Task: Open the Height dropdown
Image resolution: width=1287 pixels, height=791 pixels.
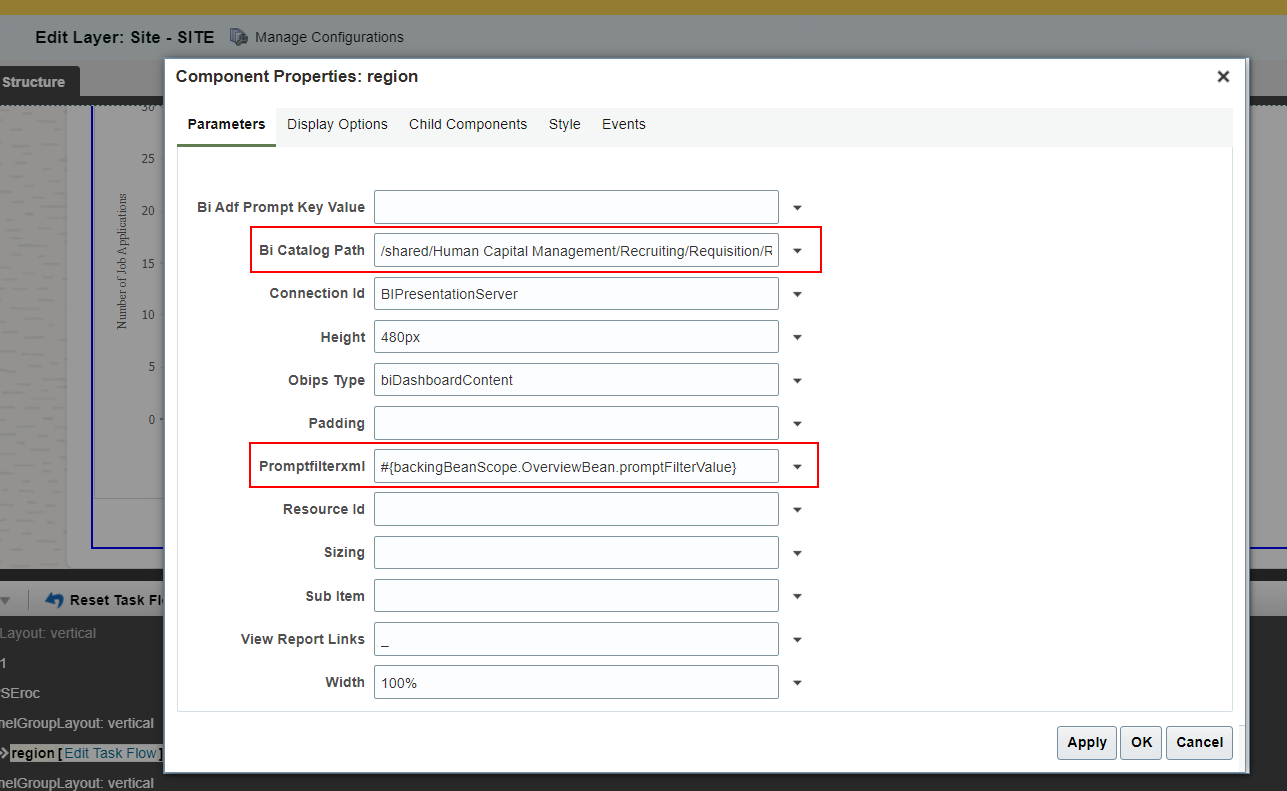Action: (x=797, y=336)
